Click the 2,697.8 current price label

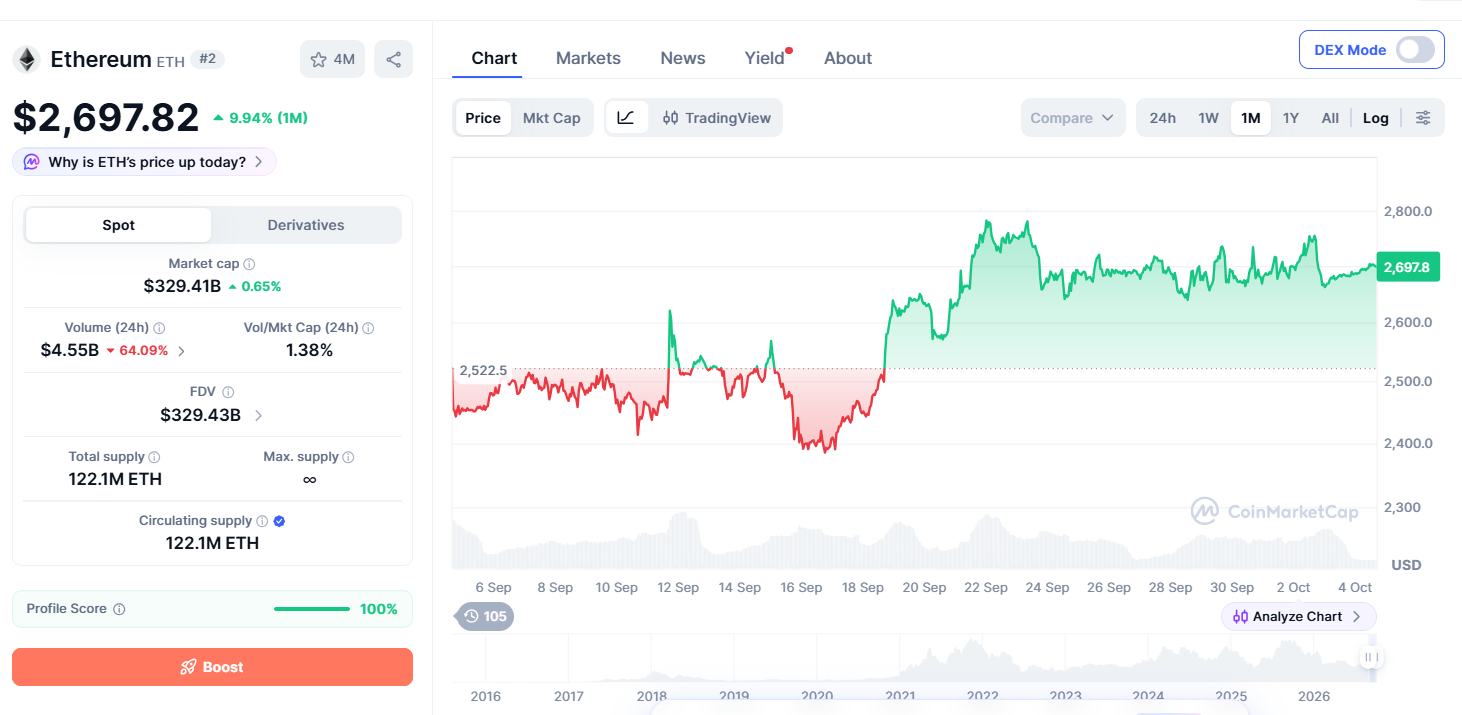pyautogui.click(x=1408, y=267)
